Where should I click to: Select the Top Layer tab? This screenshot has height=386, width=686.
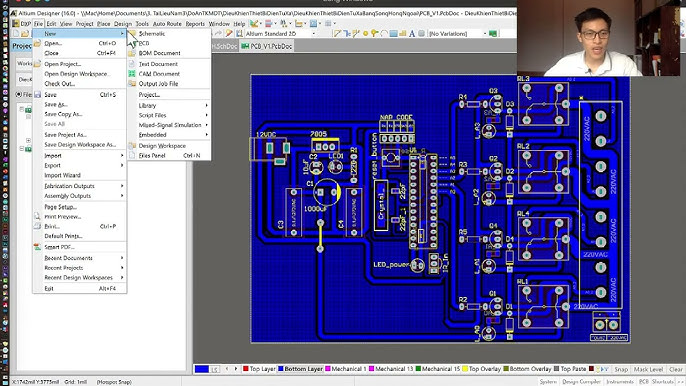click(259, 369)
